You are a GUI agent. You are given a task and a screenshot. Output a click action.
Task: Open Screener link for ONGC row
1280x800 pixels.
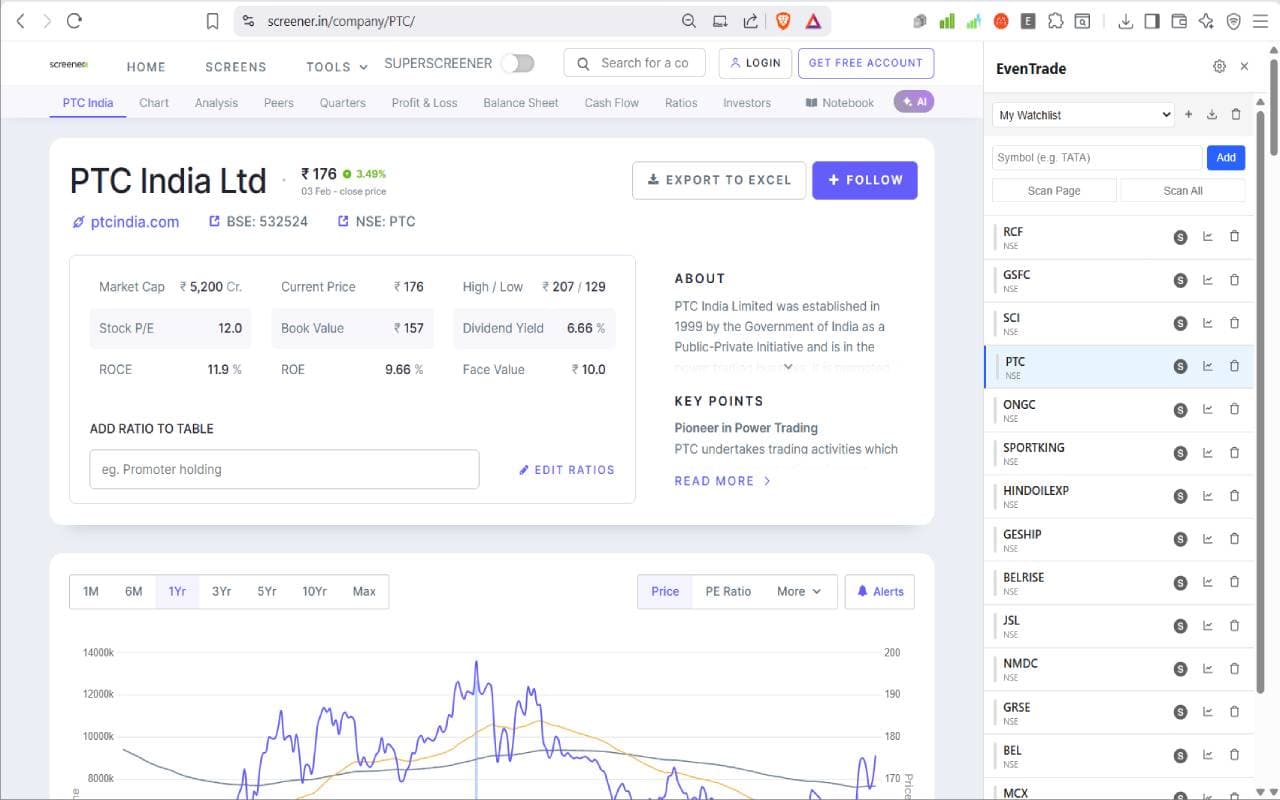pyautogui.click(x=1180, y=410)
